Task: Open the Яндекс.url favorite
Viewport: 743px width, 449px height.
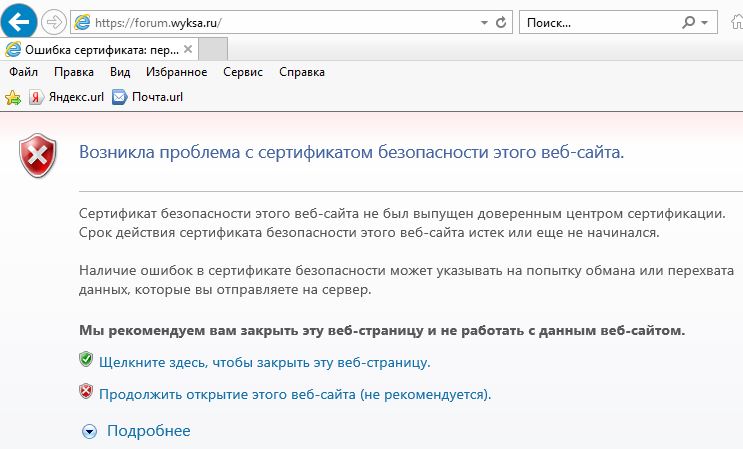Action: [x=66, y=97]
